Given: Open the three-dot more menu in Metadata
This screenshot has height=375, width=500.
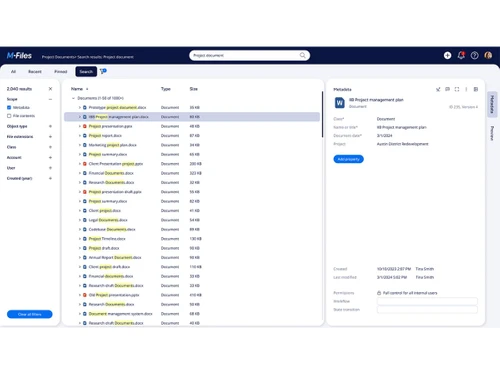Looking at the screenshot, I should (466, 89).
